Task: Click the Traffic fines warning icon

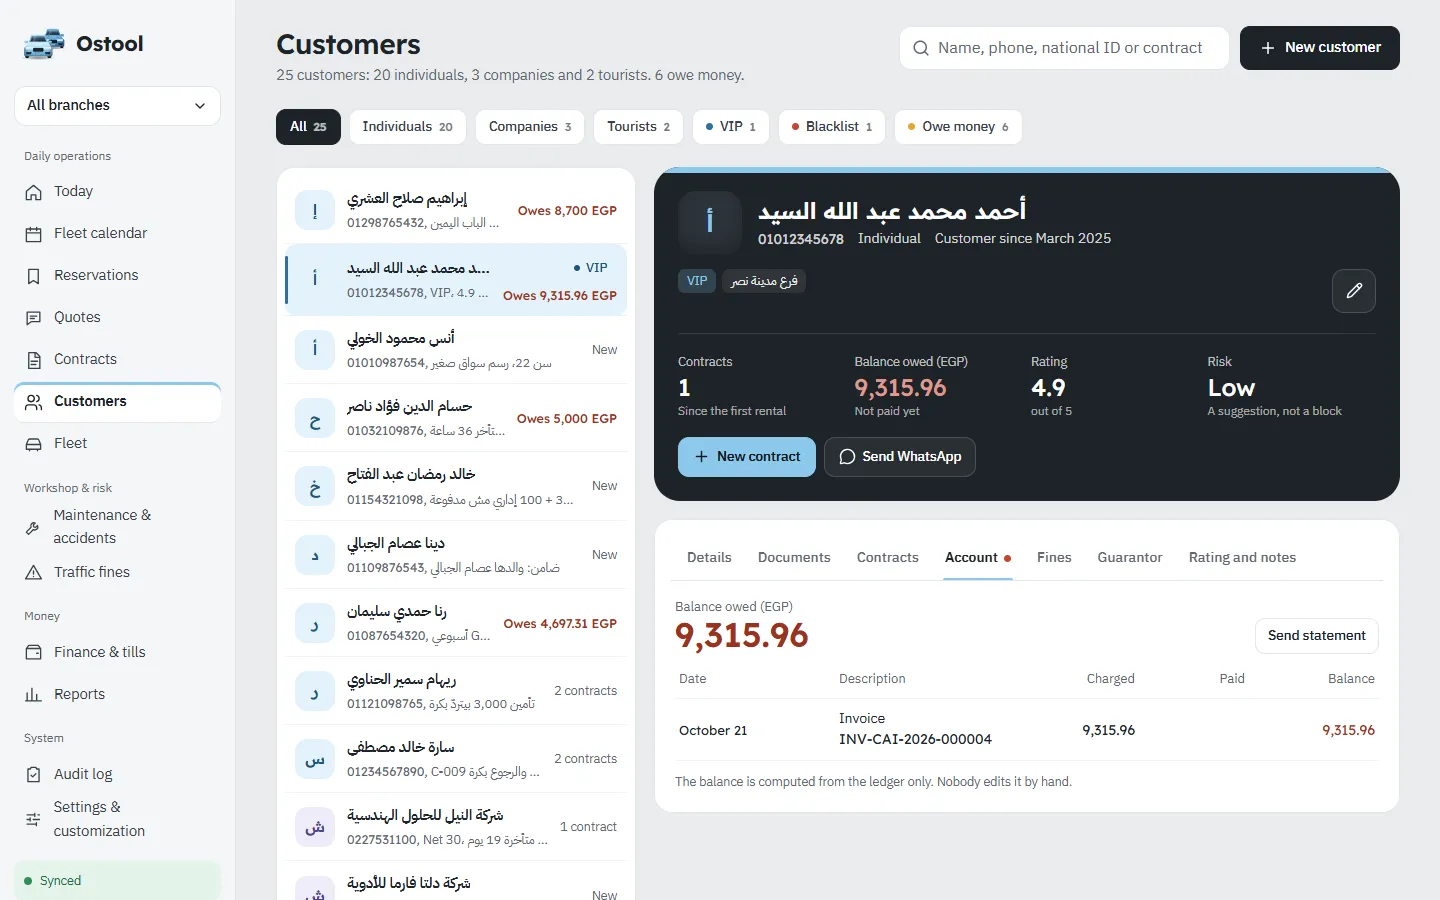Action: tap(34, 573)
